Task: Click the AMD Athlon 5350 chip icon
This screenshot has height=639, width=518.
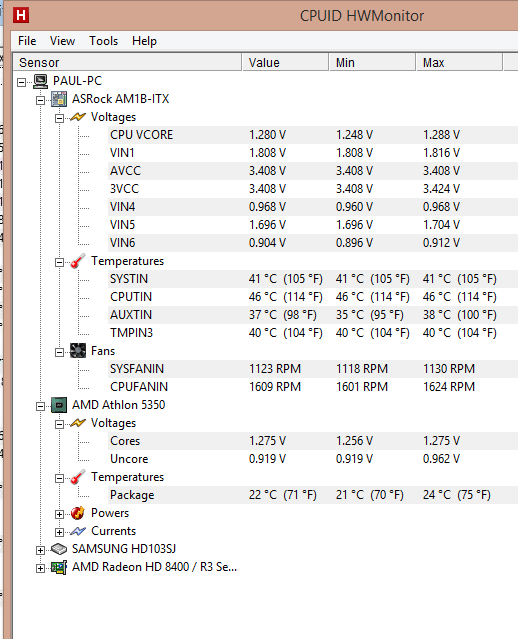Action: 59,405
